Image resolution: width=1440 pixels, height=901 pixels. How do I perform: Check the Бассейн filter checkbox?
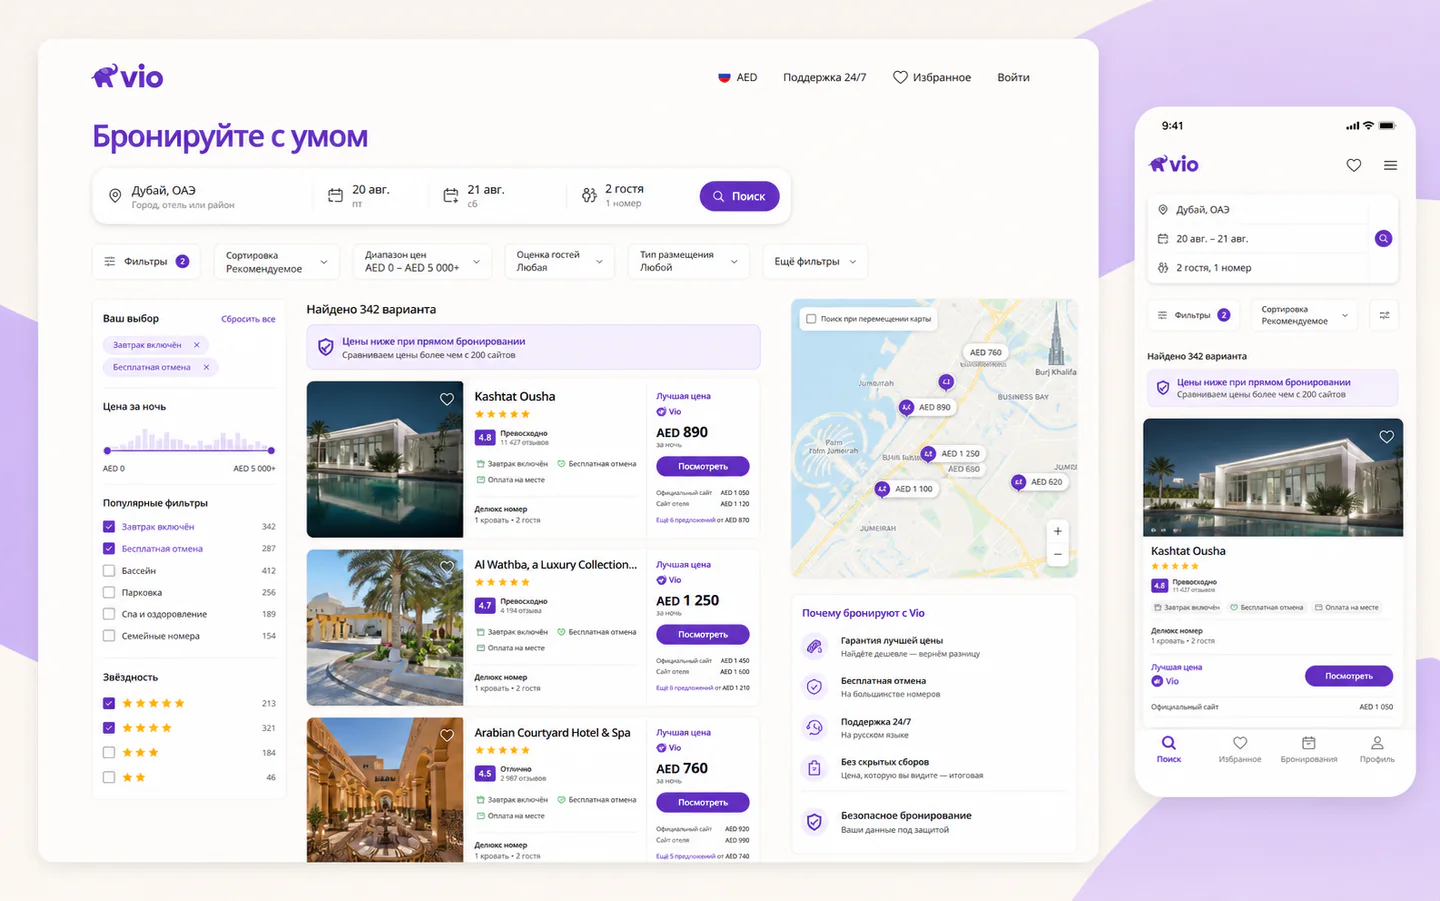[109, 571]
